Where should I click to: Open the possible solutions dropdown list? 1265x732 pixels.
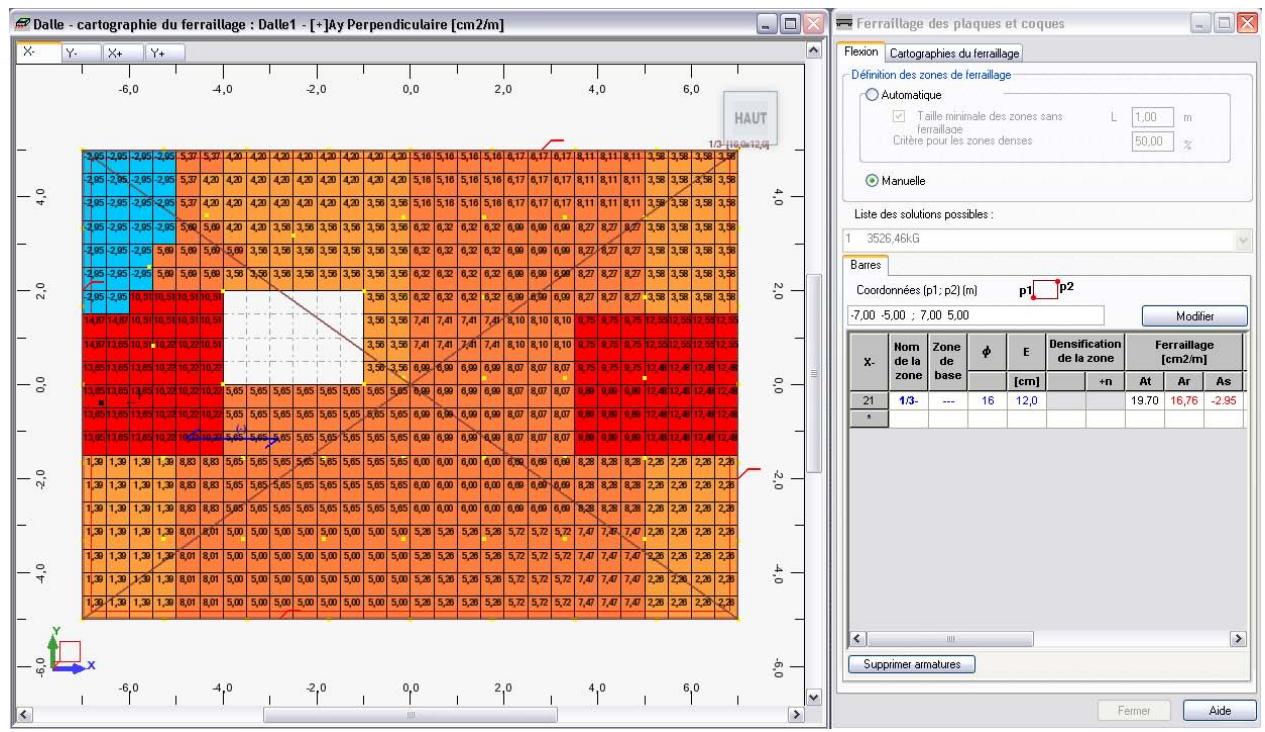coord(1243,241)
